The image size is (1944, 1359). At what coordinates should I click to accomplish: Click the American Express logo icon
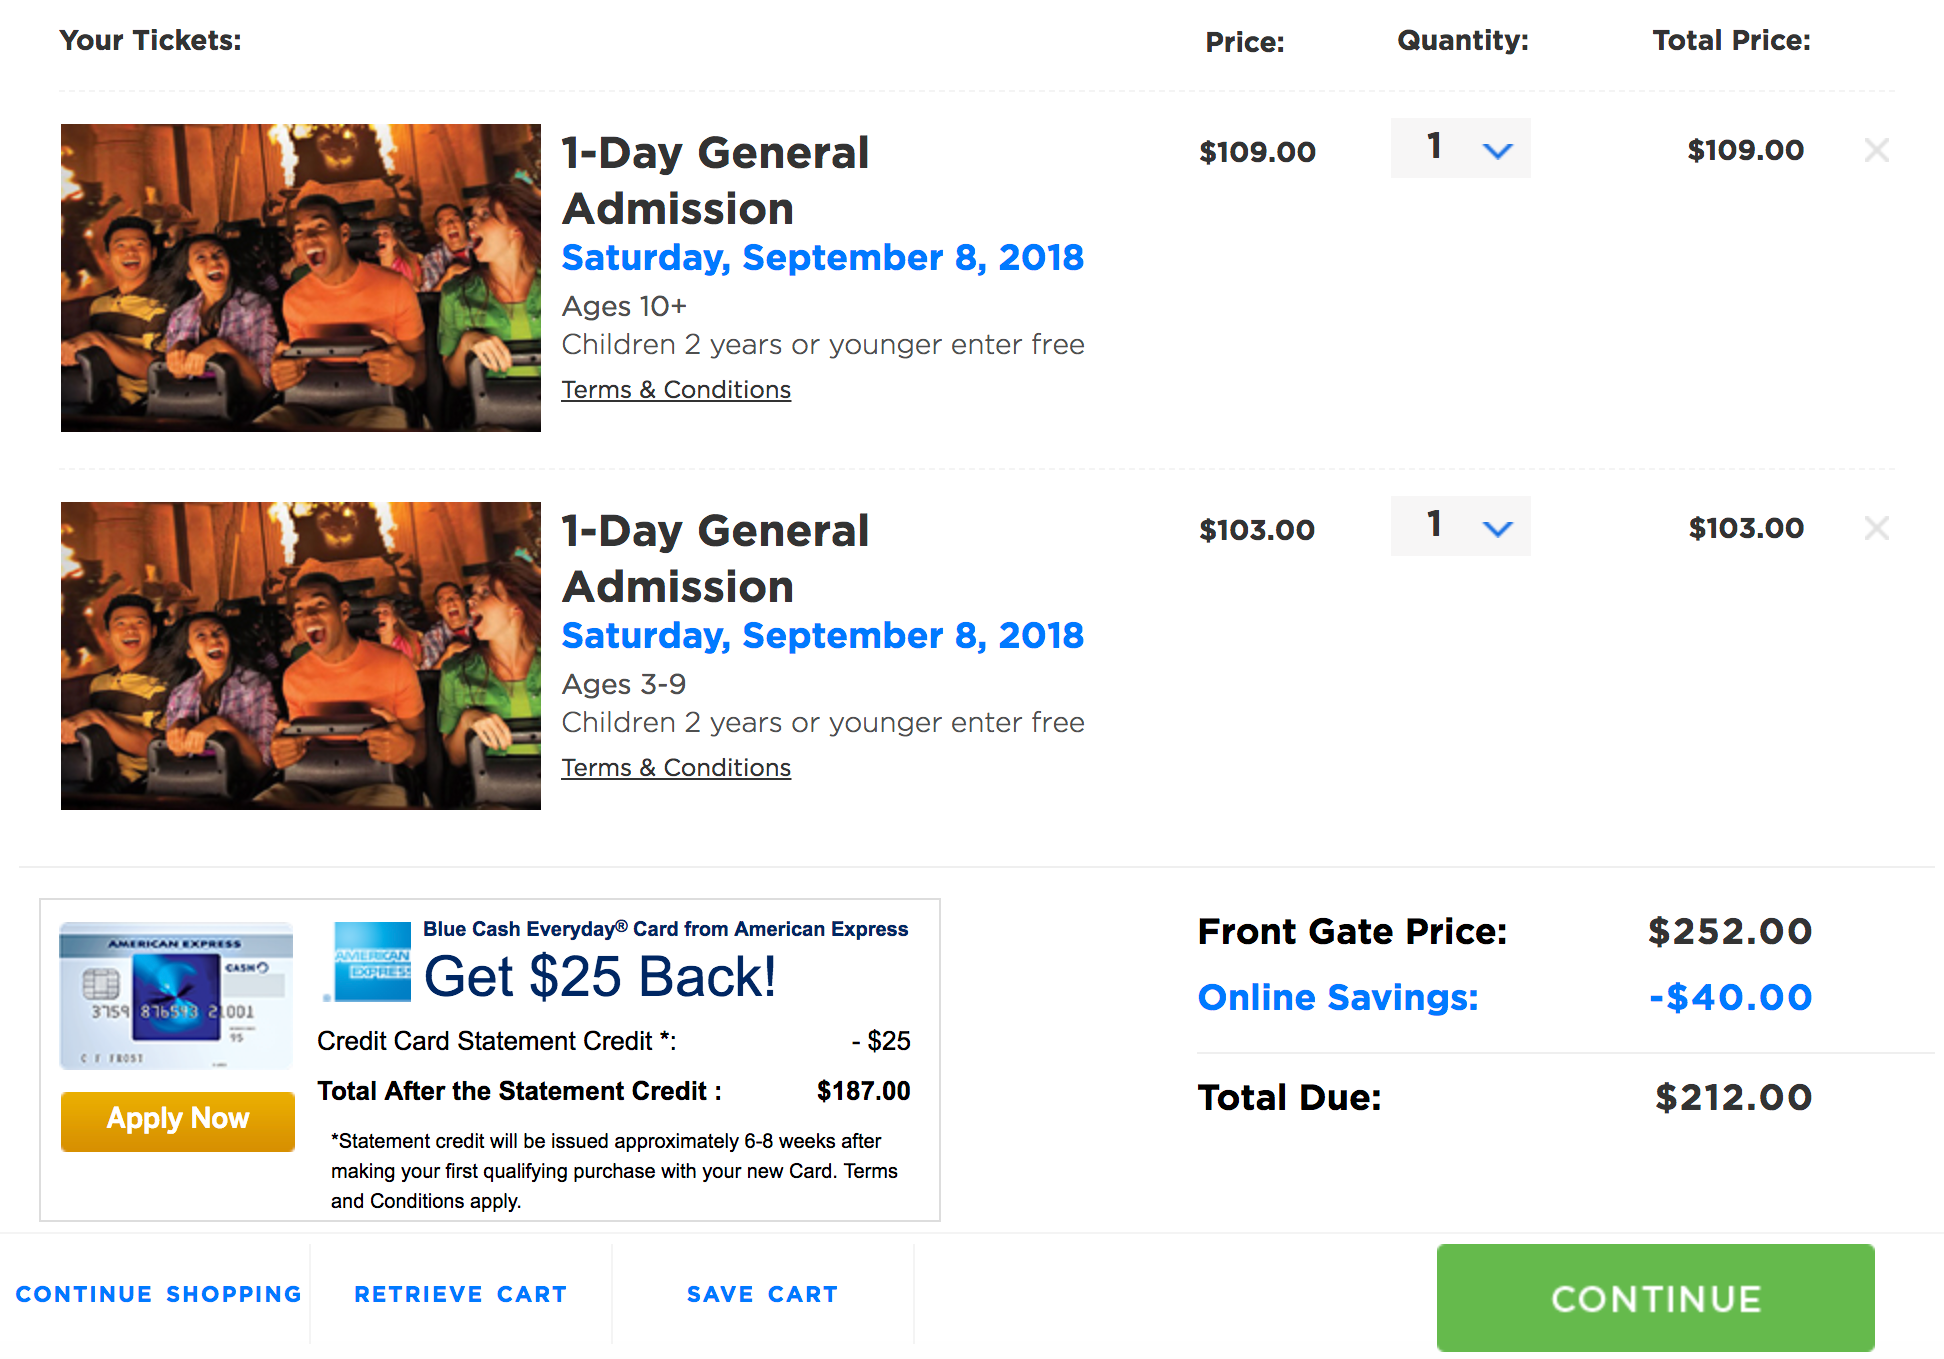372,962
